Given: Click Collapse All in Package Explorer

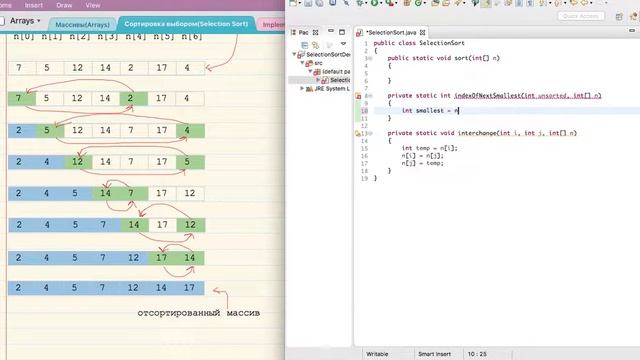Looking at the screenshot, I should pyautogui.click(x=305, y=45).
